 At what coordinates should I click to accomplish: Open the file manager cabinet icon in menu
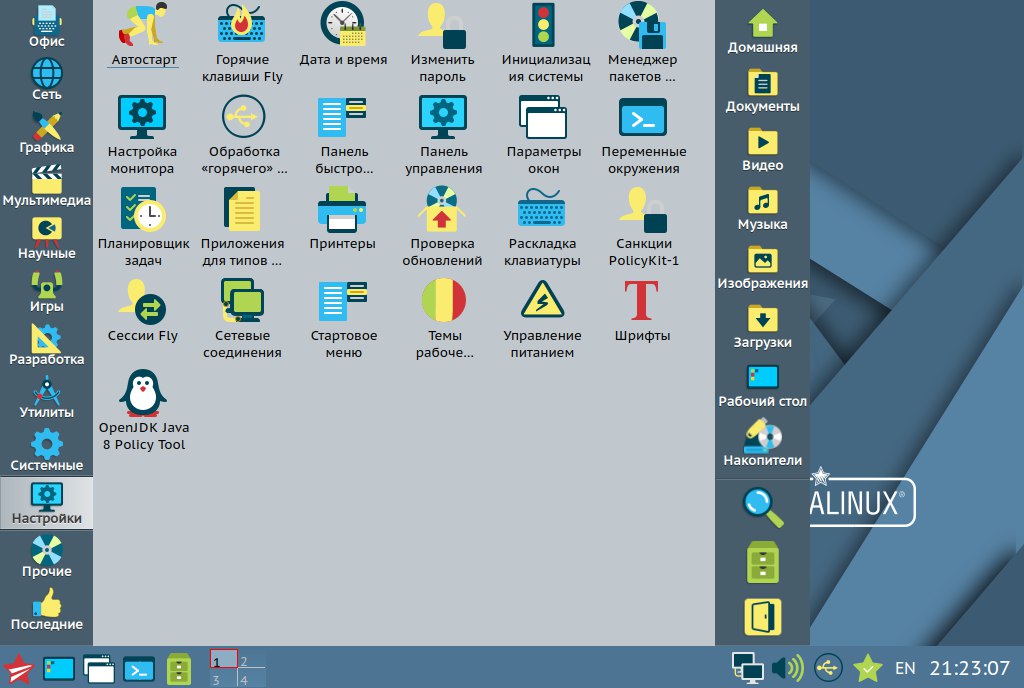(762, 562)
